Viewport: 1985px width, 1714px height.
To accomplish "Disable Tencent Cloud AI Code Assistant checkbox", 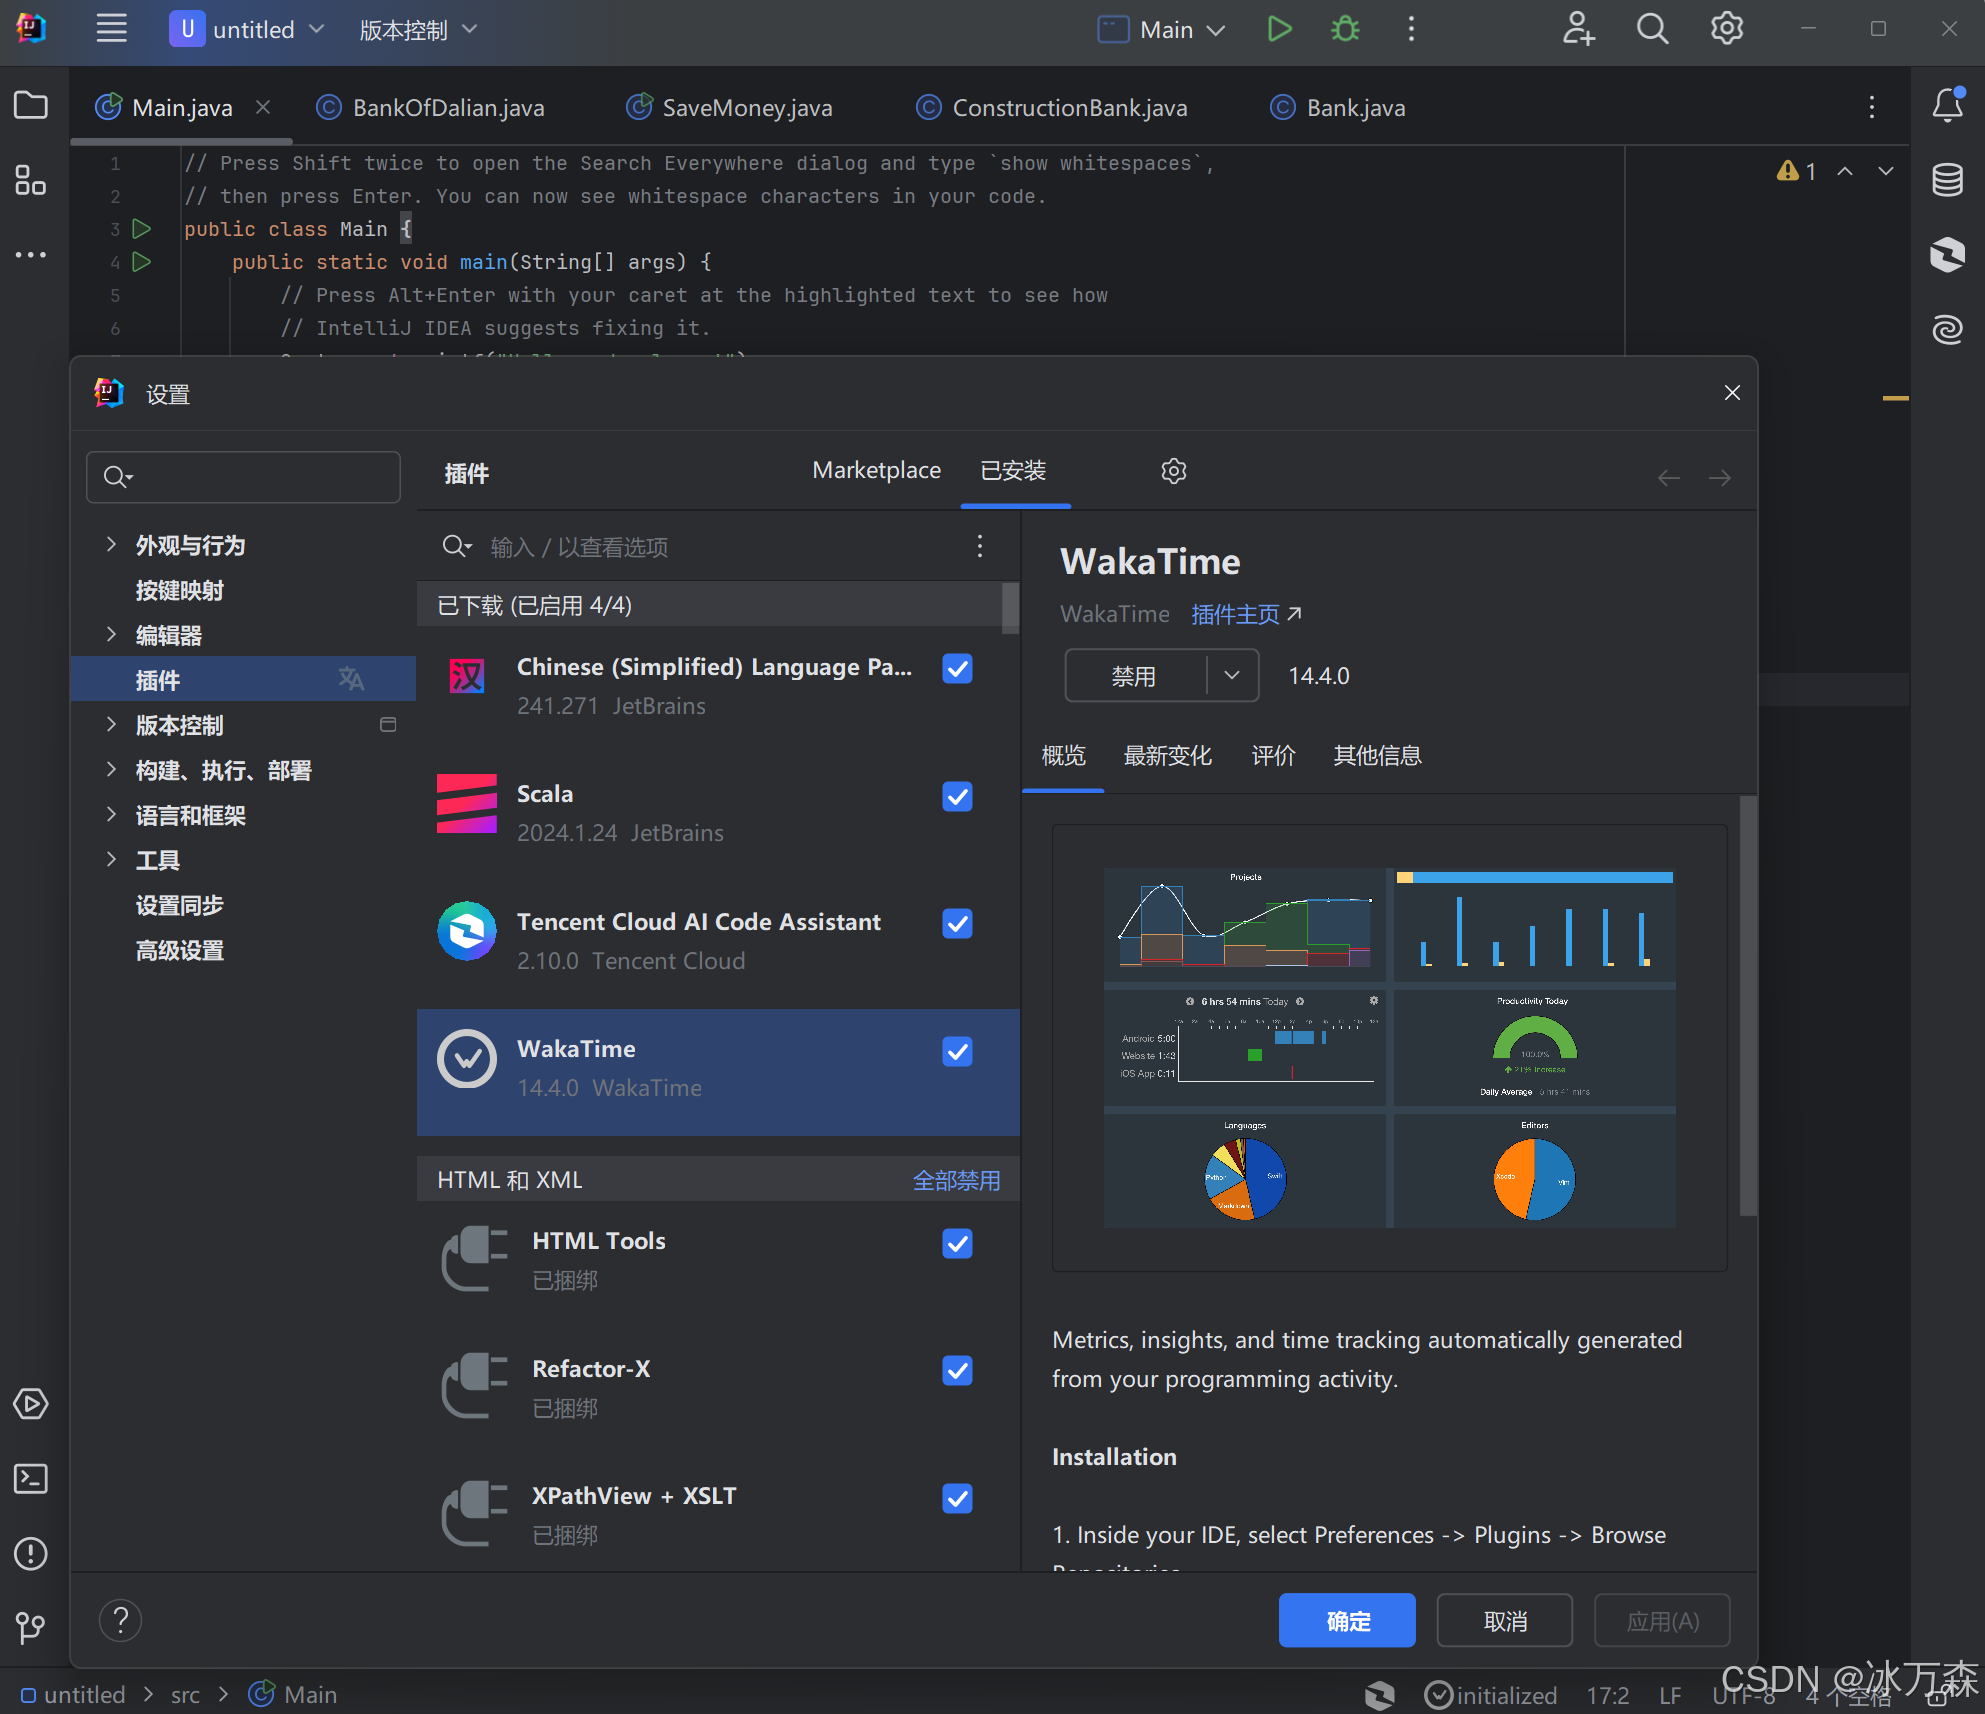I will [957, 924].
